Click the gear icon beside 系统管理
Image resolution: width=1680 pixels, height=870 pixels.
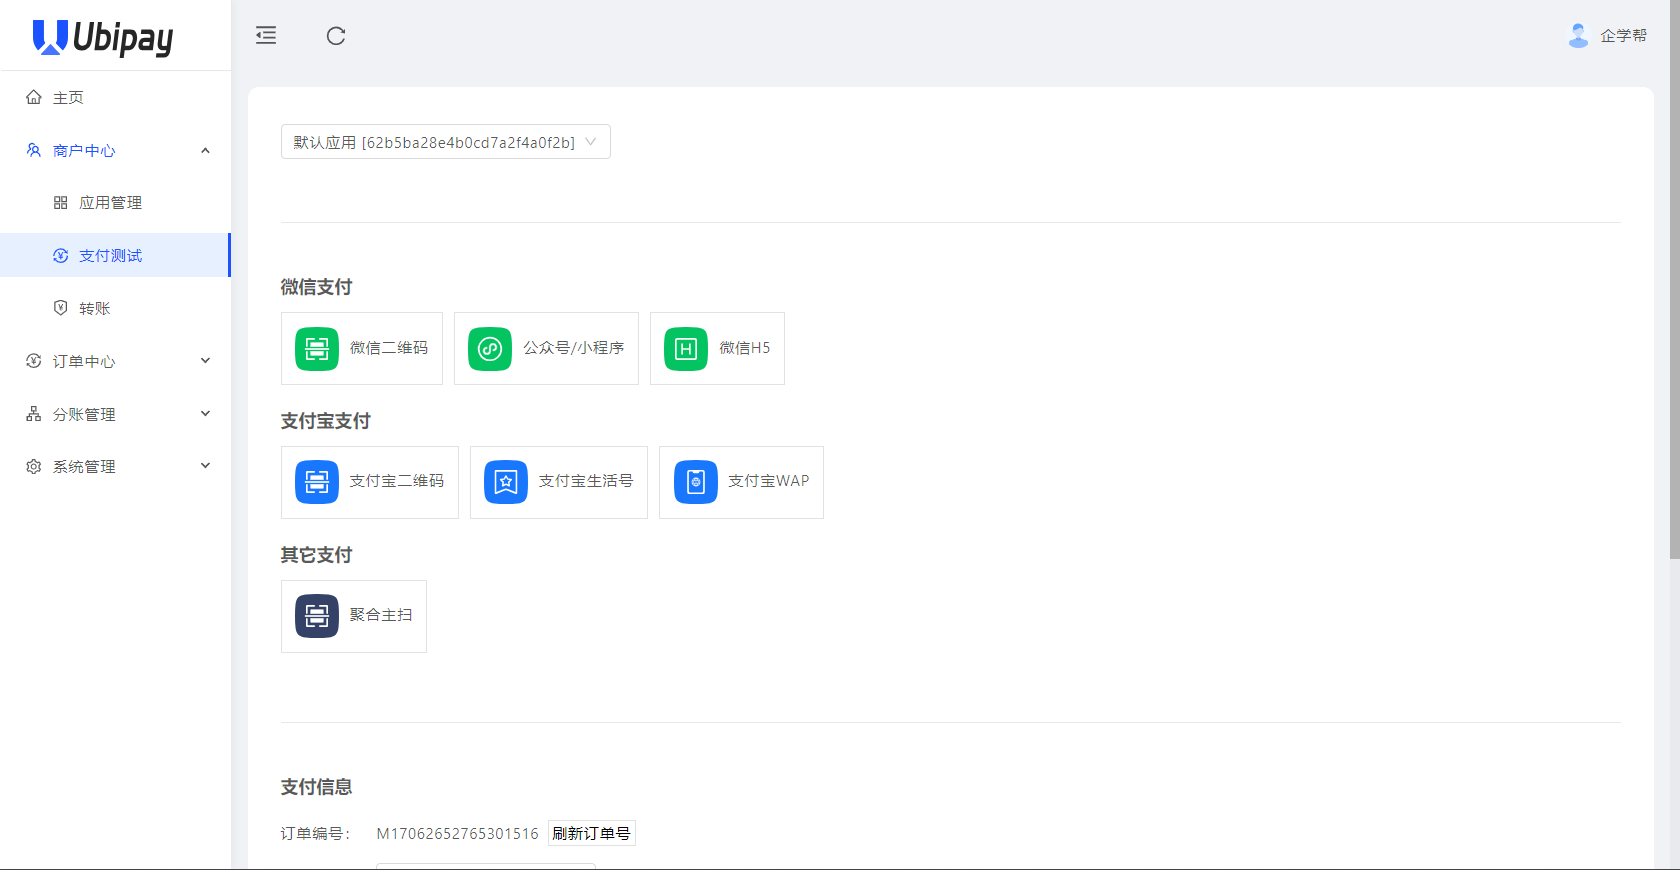click(34, 467)
